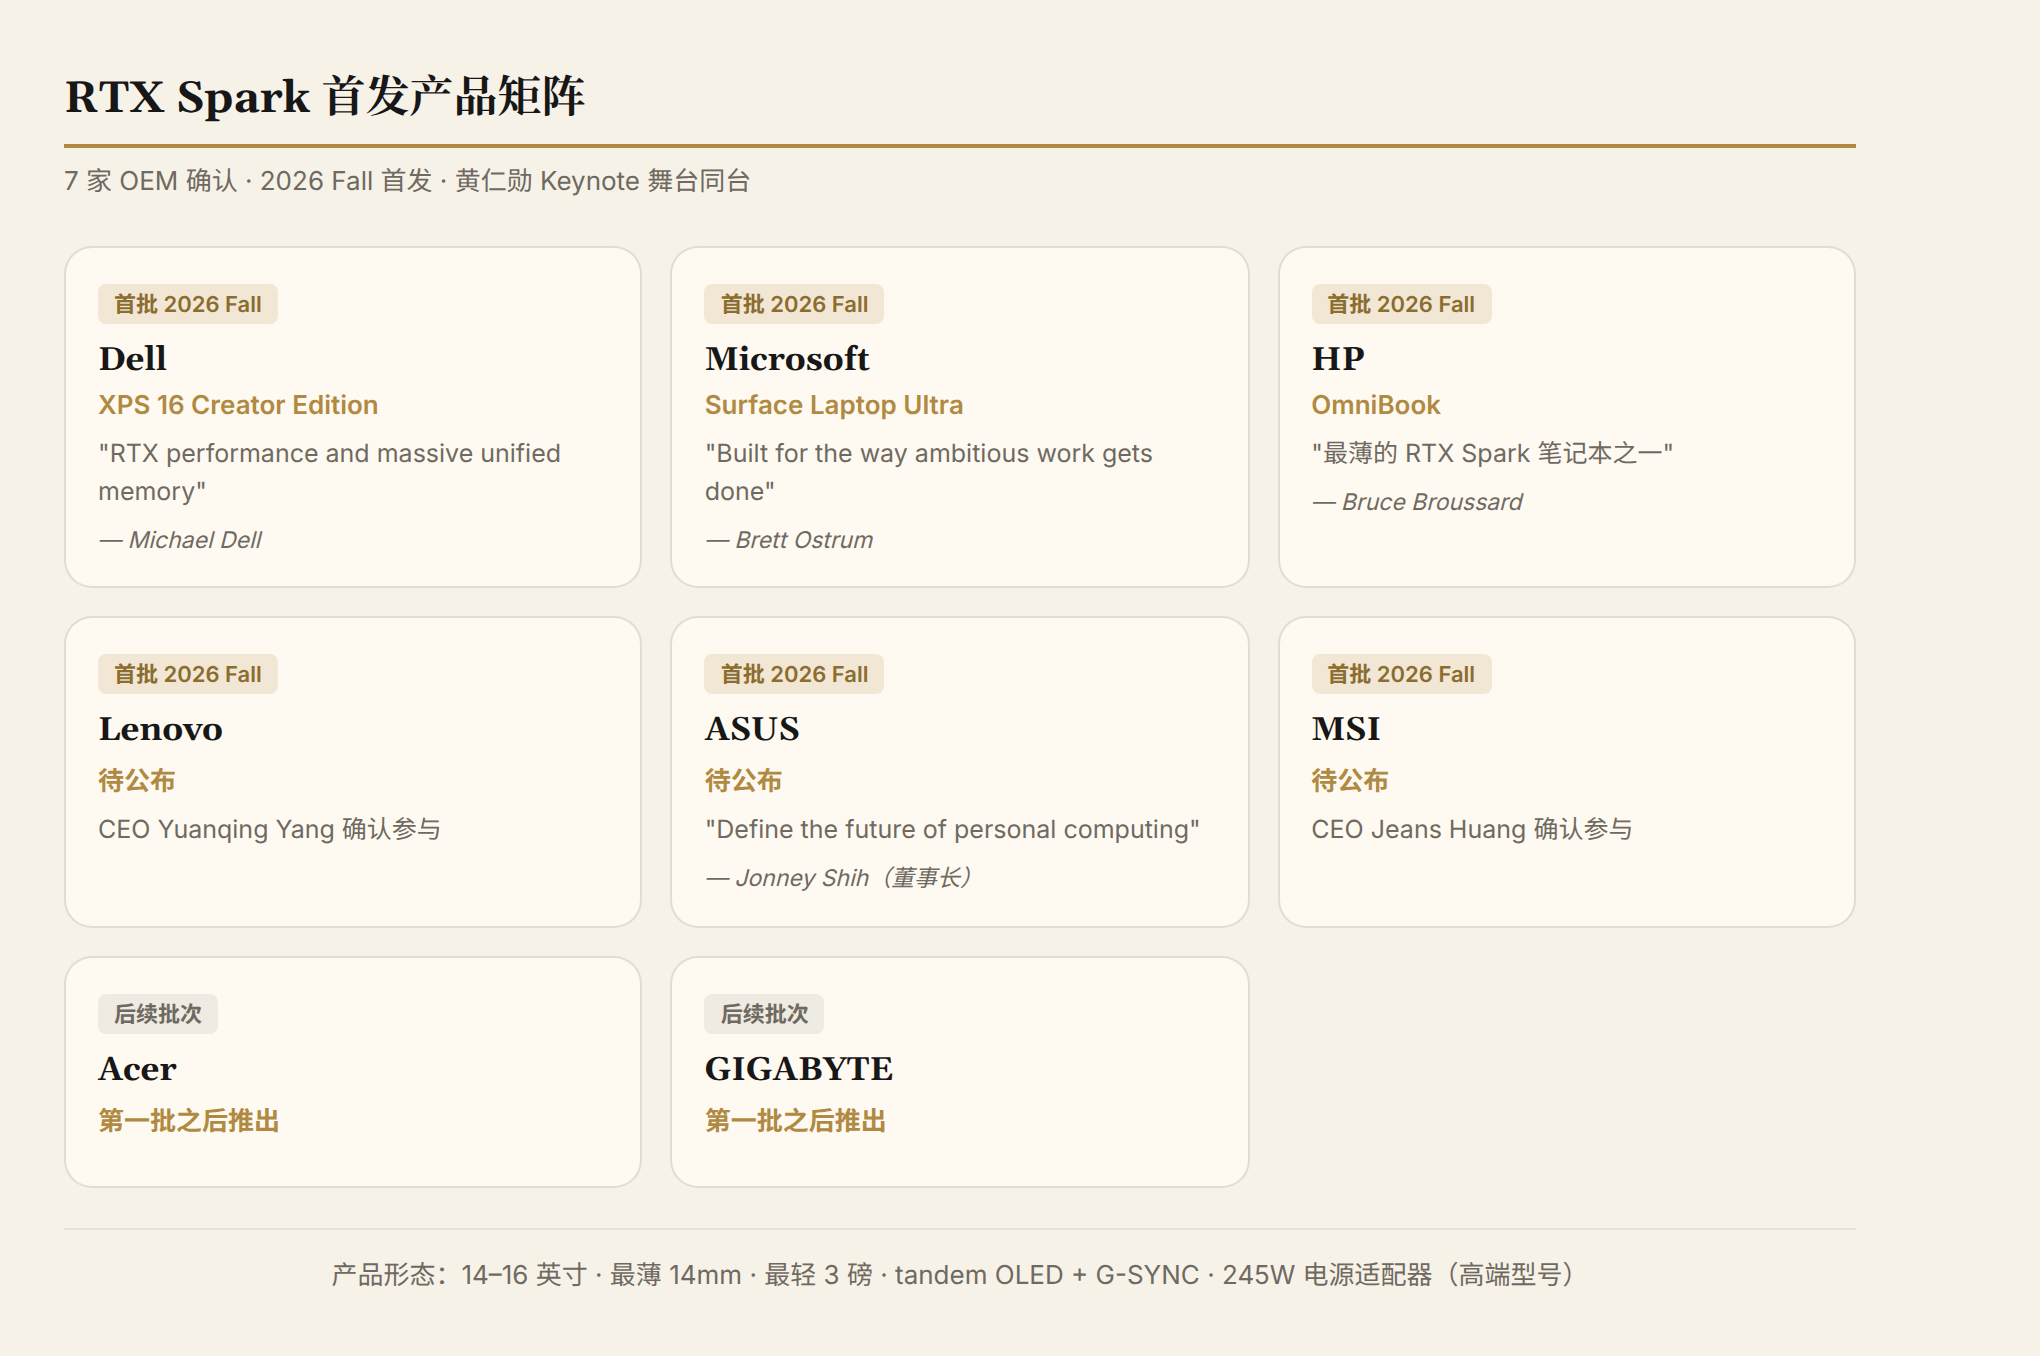This screenshot has height=1356, width=2040.
Task: Click the "首批 2026 Fall" badge on the HP card
Action: click(1401, 304)
